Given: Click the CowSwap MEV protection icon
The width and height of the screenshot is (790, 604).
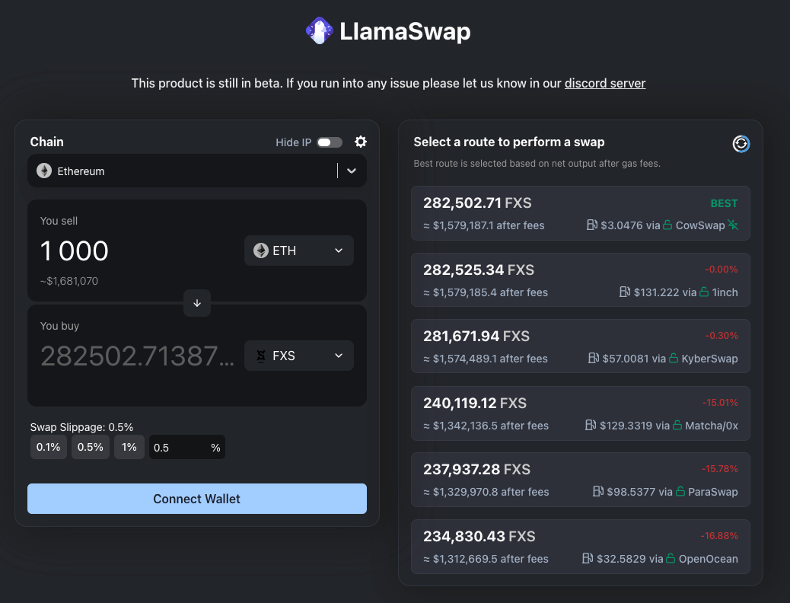Looking at the screenshot, I should click(733, 225).
